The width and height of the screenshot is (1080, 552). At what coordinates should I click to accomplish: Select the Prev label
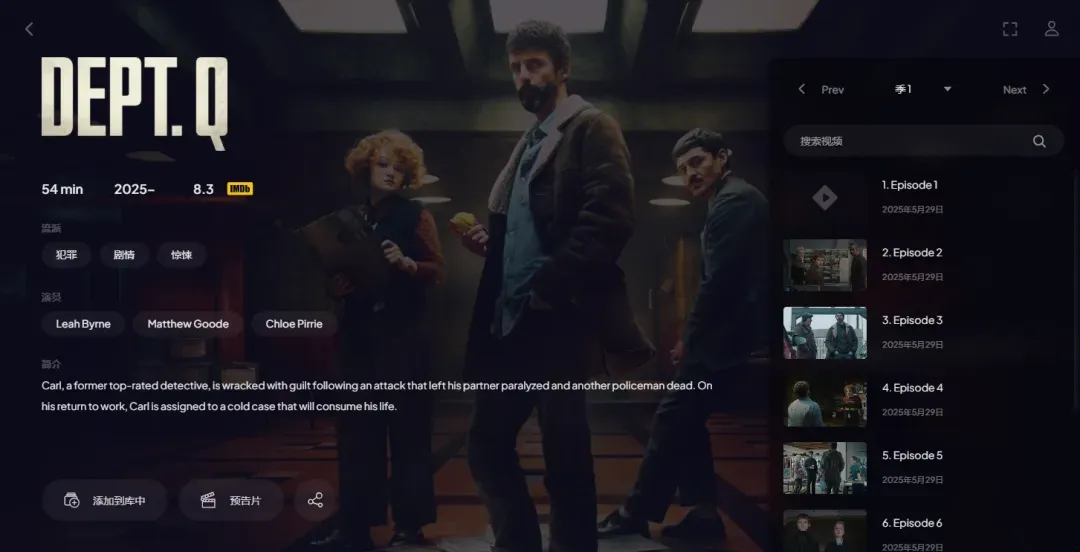(x=832, y=90)
